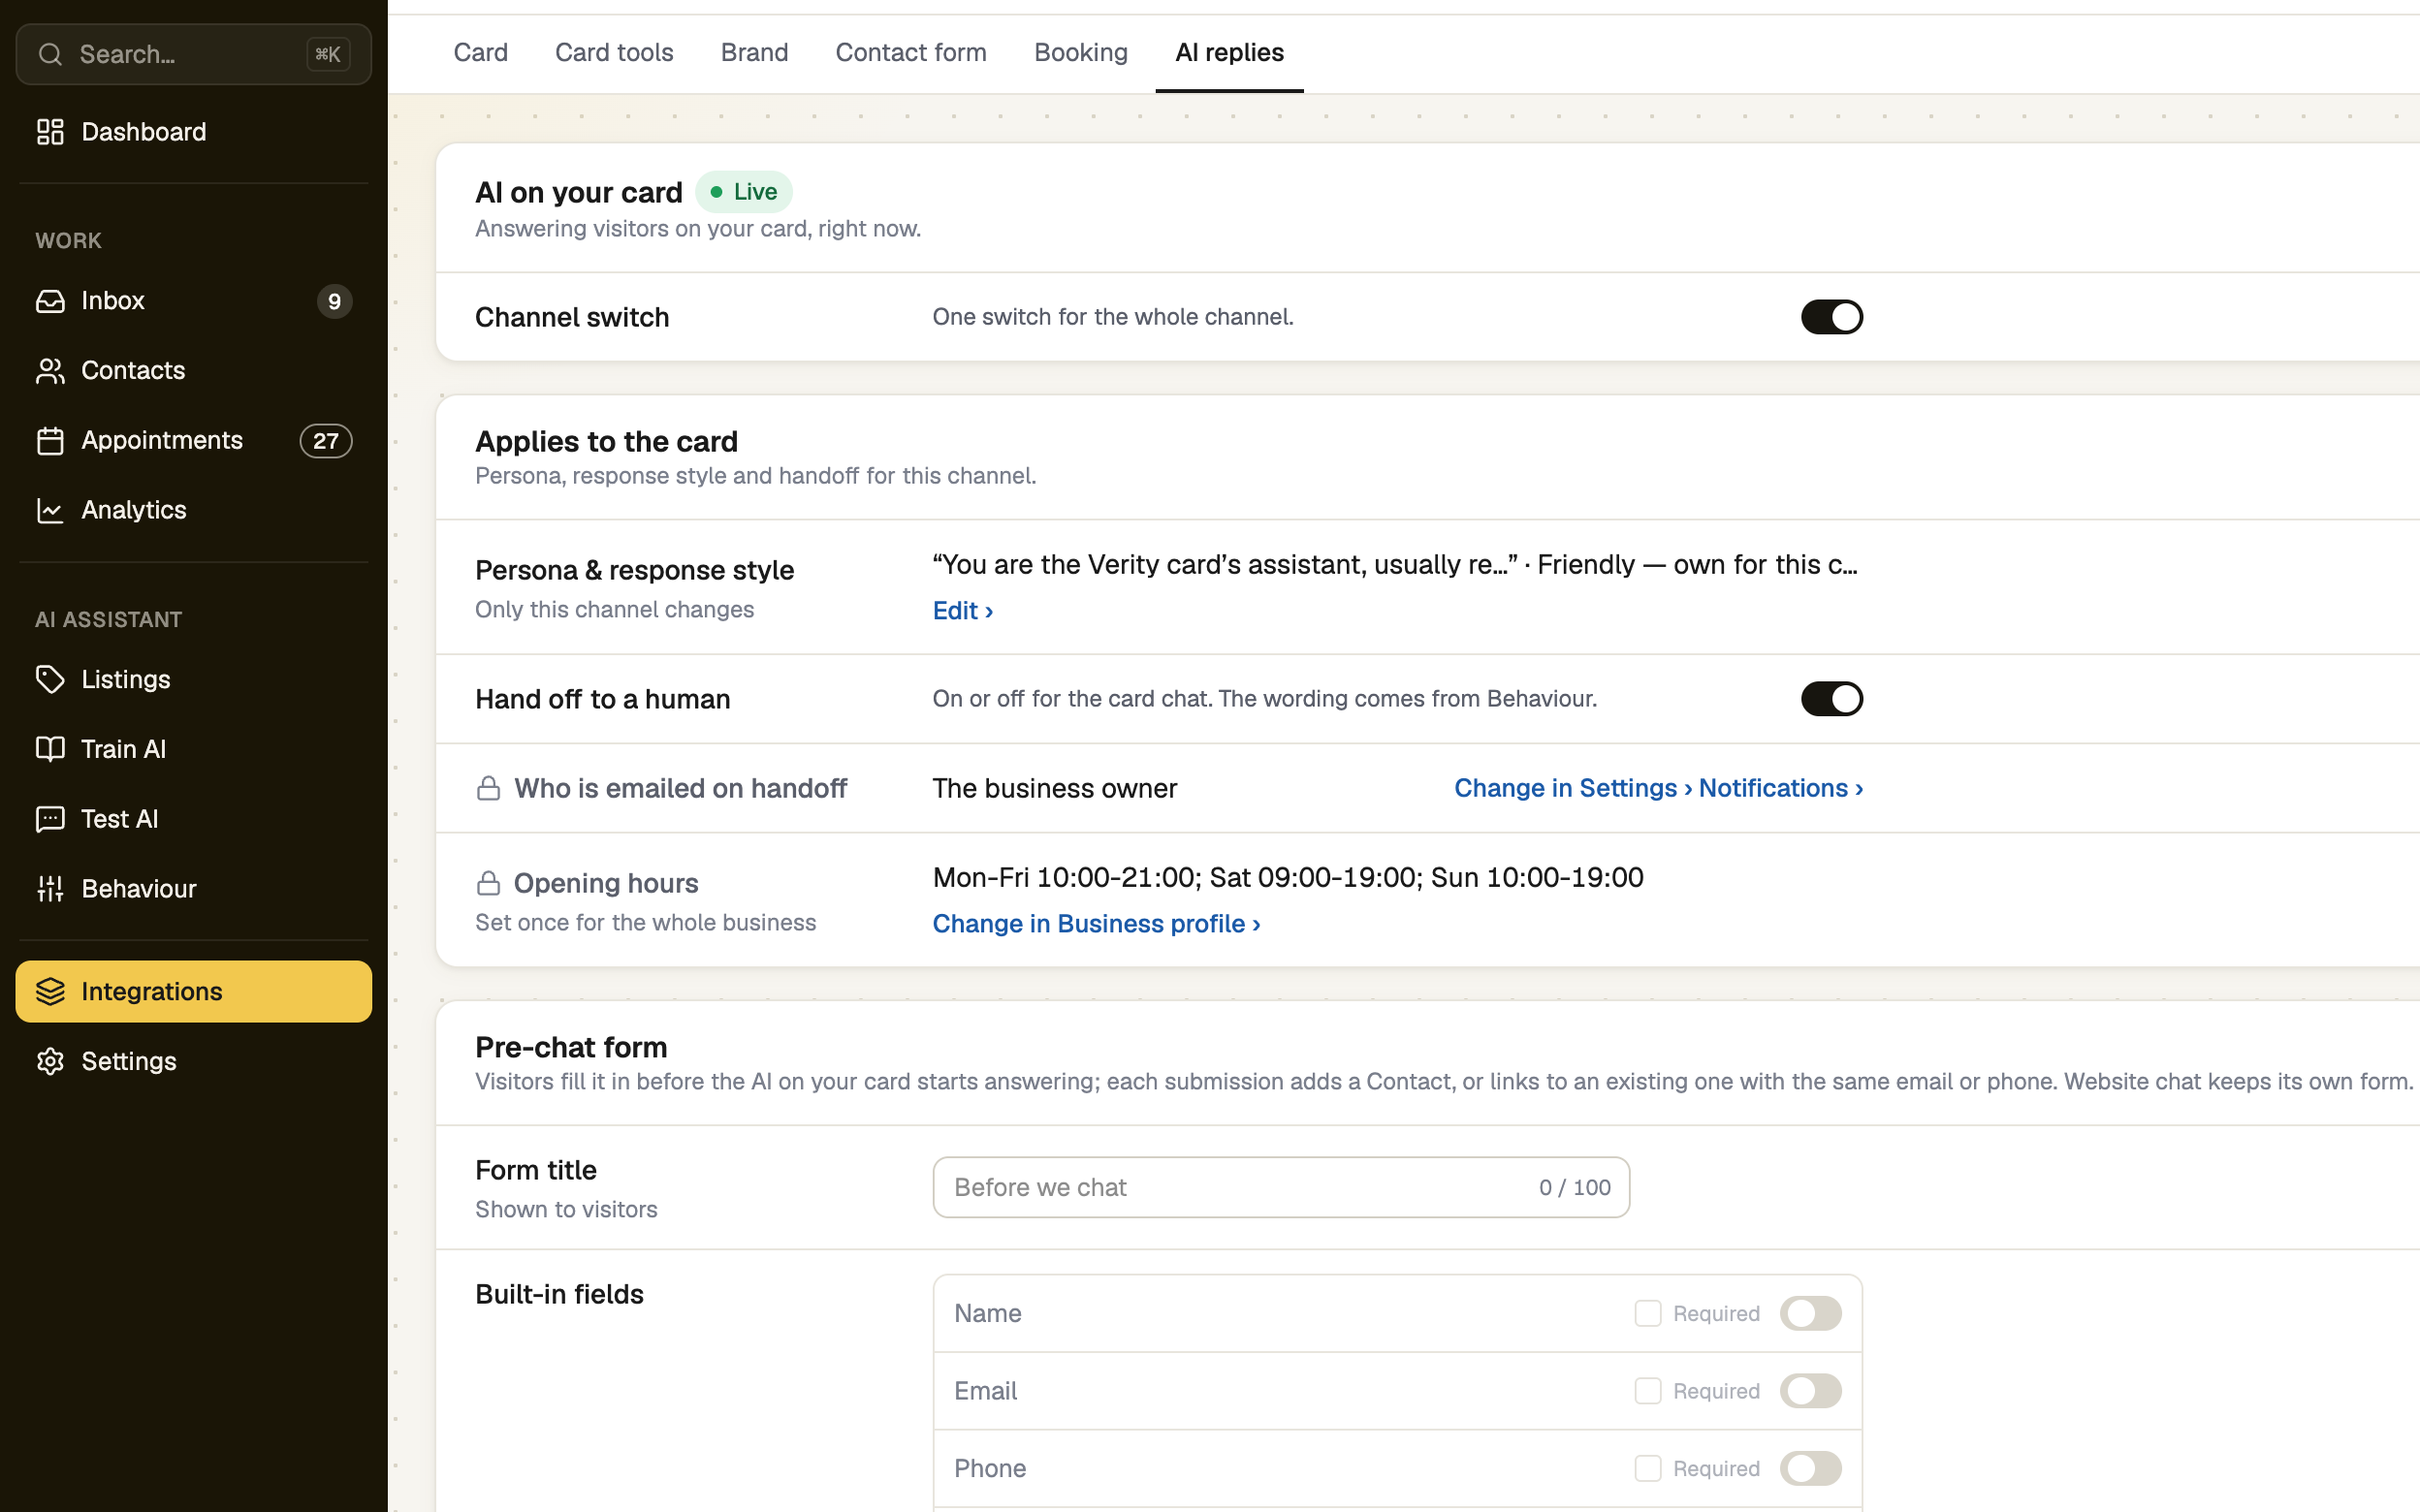Click the Inbox unread count badge 9
The width and height of the screenshot is (2420, 1512).
coord(335,302)
